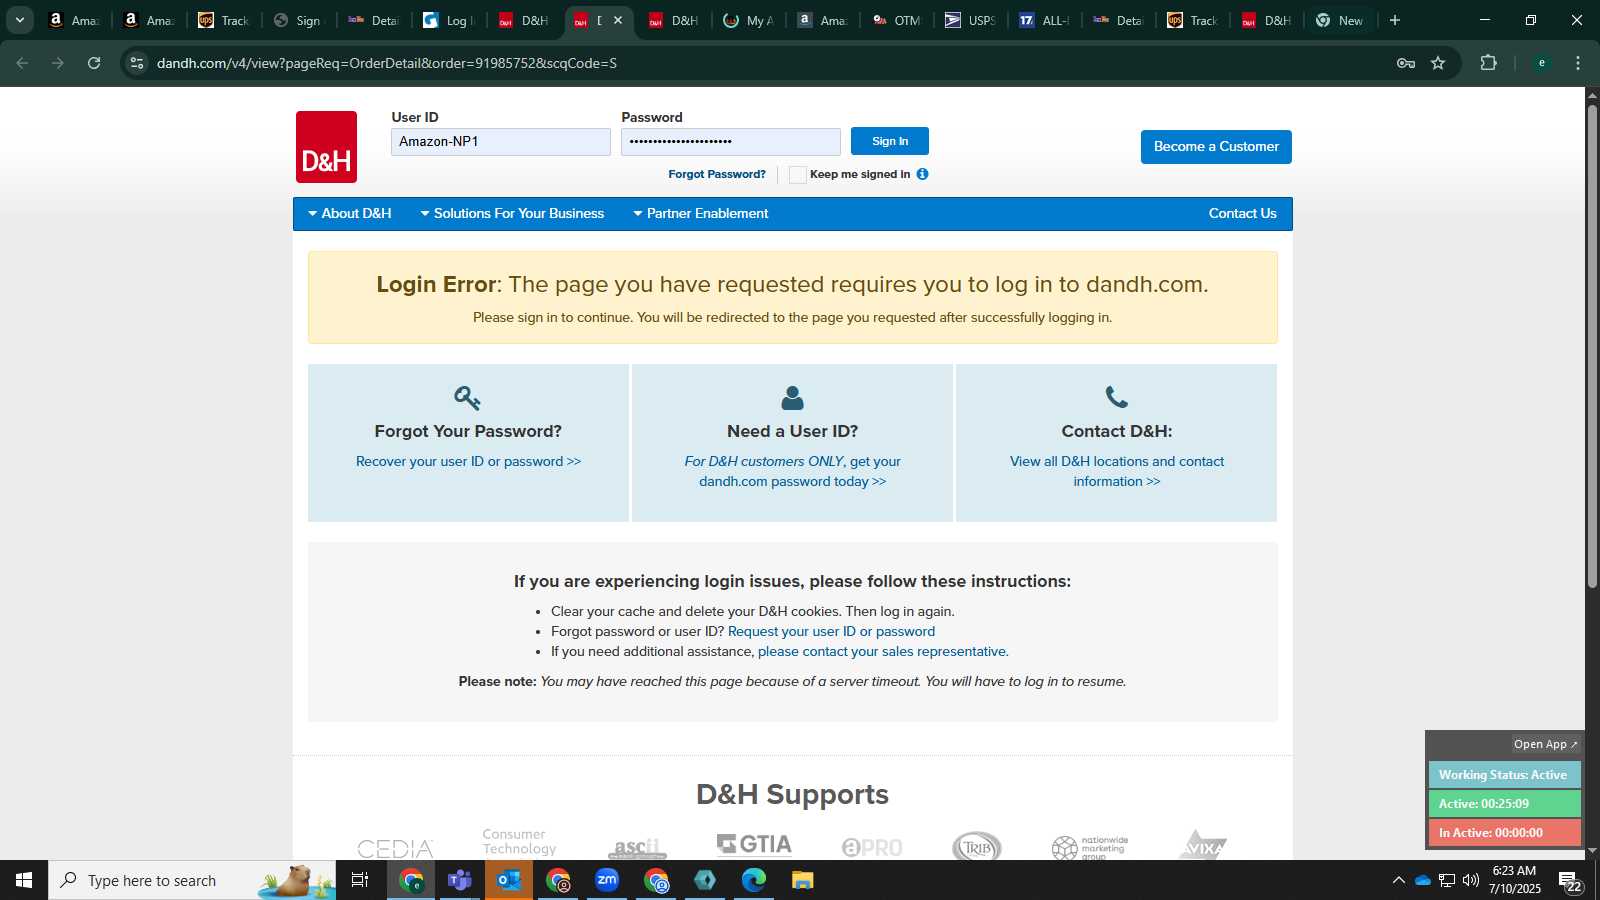Click the Password input field
The height and width of the screenshot is (900, 1600).
point(731,142)
